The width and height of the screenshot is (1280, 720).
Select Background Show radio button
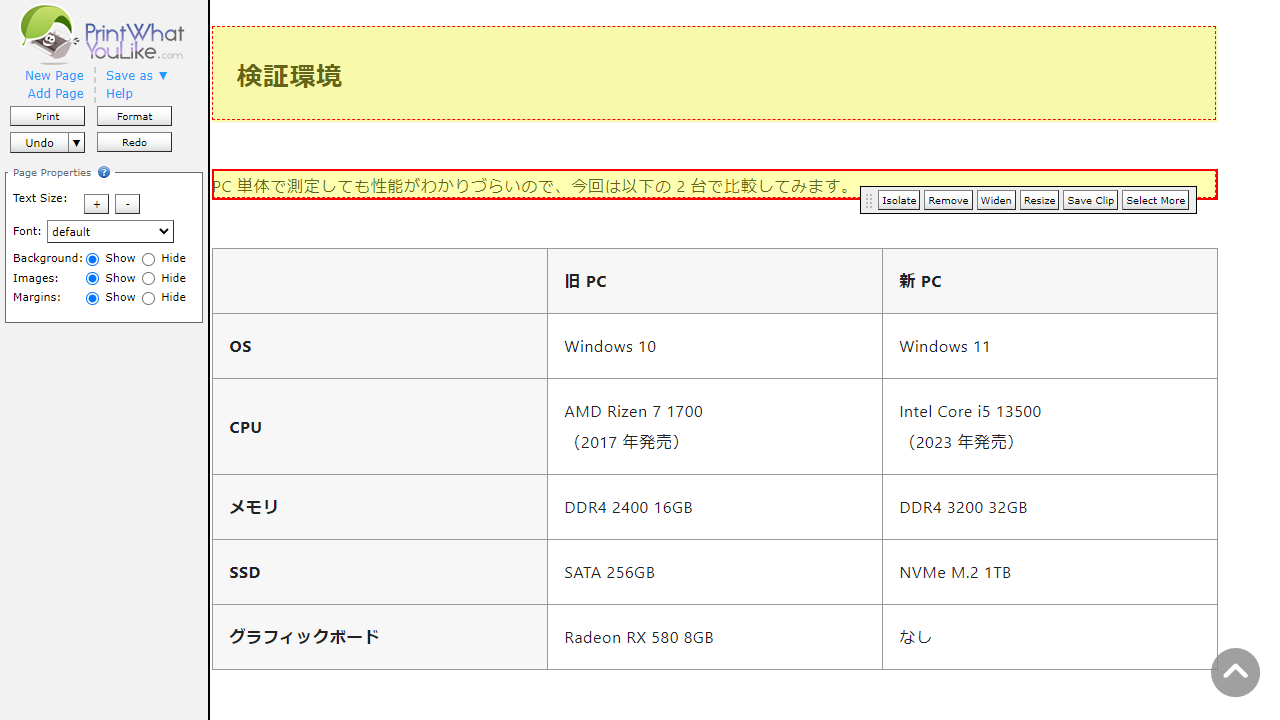[93, 259]
